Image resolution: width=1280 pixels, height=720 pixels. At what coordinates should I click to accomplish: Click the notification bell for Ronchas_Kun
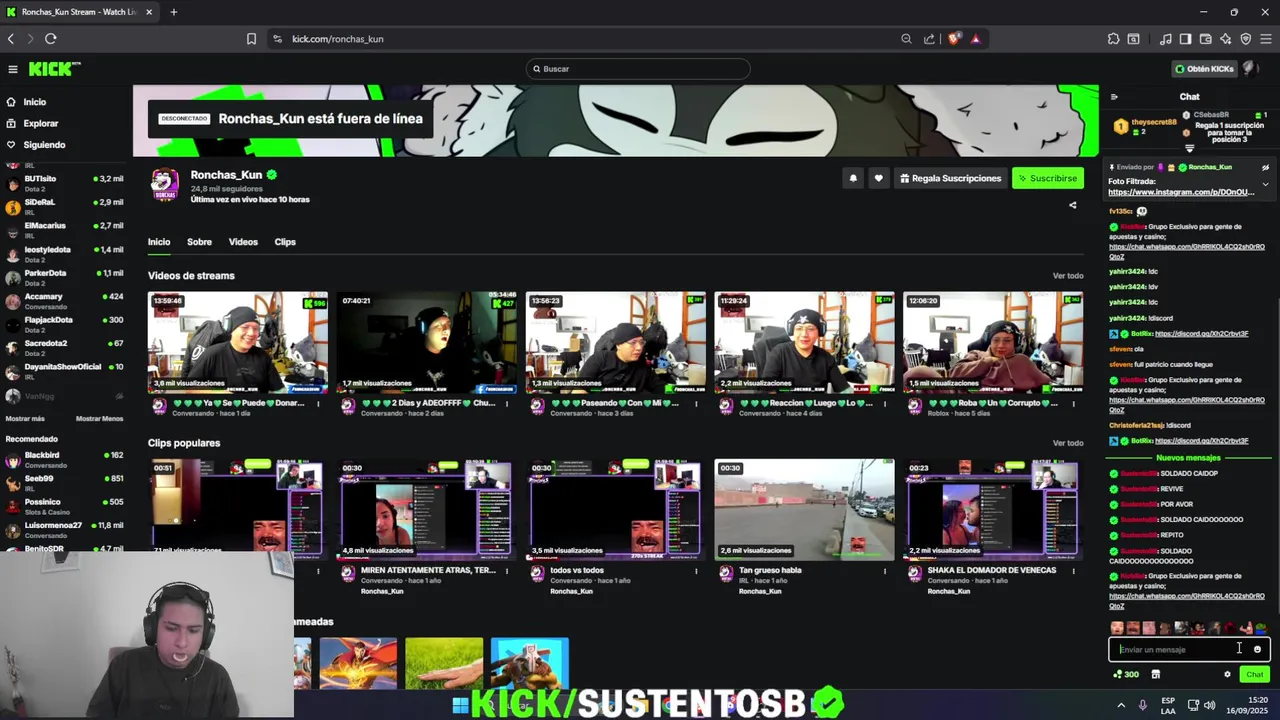pyautogui.click(x=853, y=178)
